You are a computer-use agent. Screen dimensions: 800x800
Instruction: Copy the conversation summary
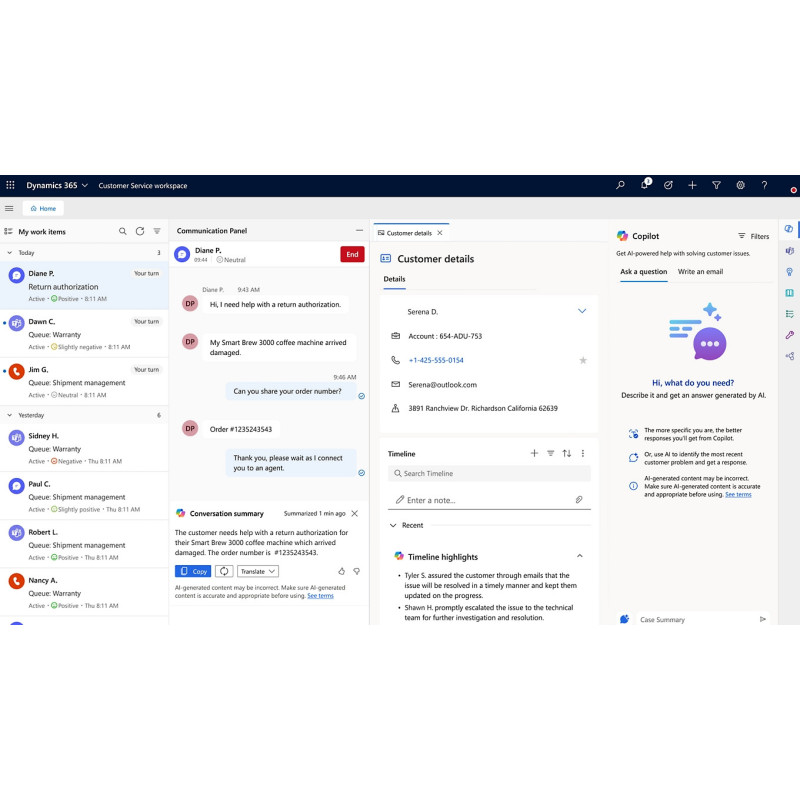(193, 571)
